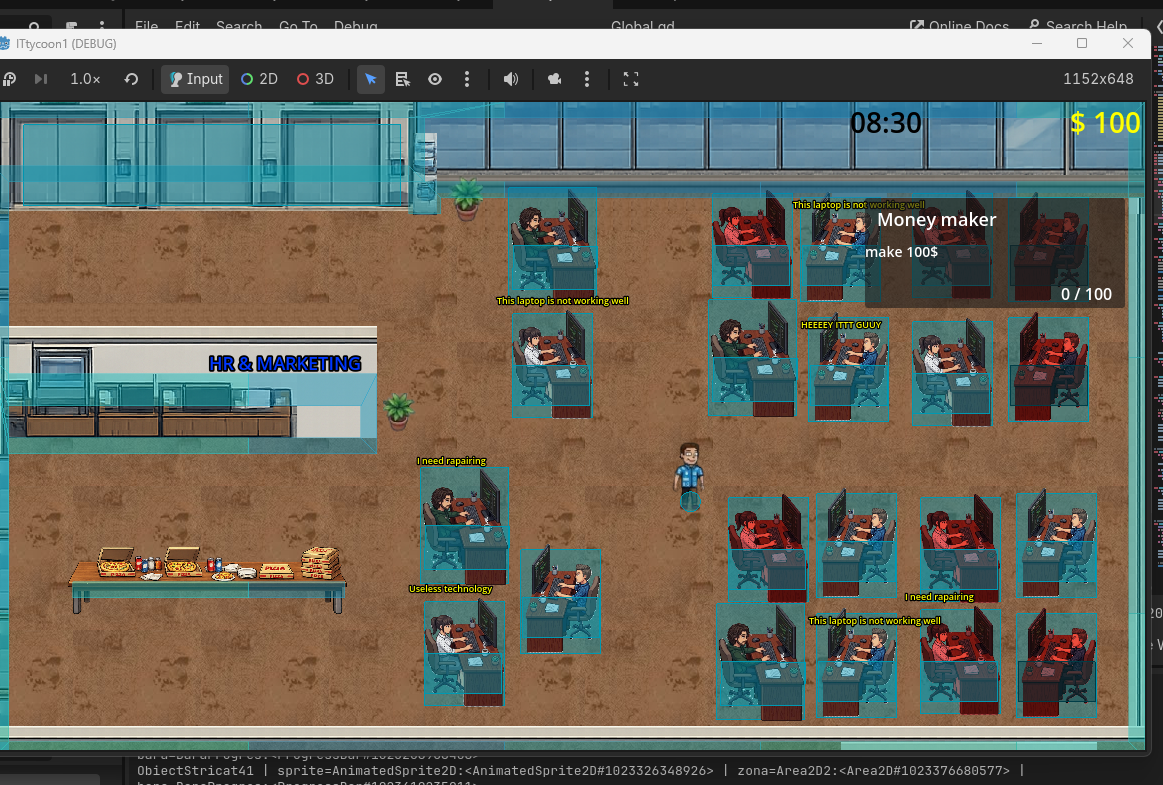Toggle selection visibility eye icon
This screenshot has height=785, width=1163.
click(435, 79)
